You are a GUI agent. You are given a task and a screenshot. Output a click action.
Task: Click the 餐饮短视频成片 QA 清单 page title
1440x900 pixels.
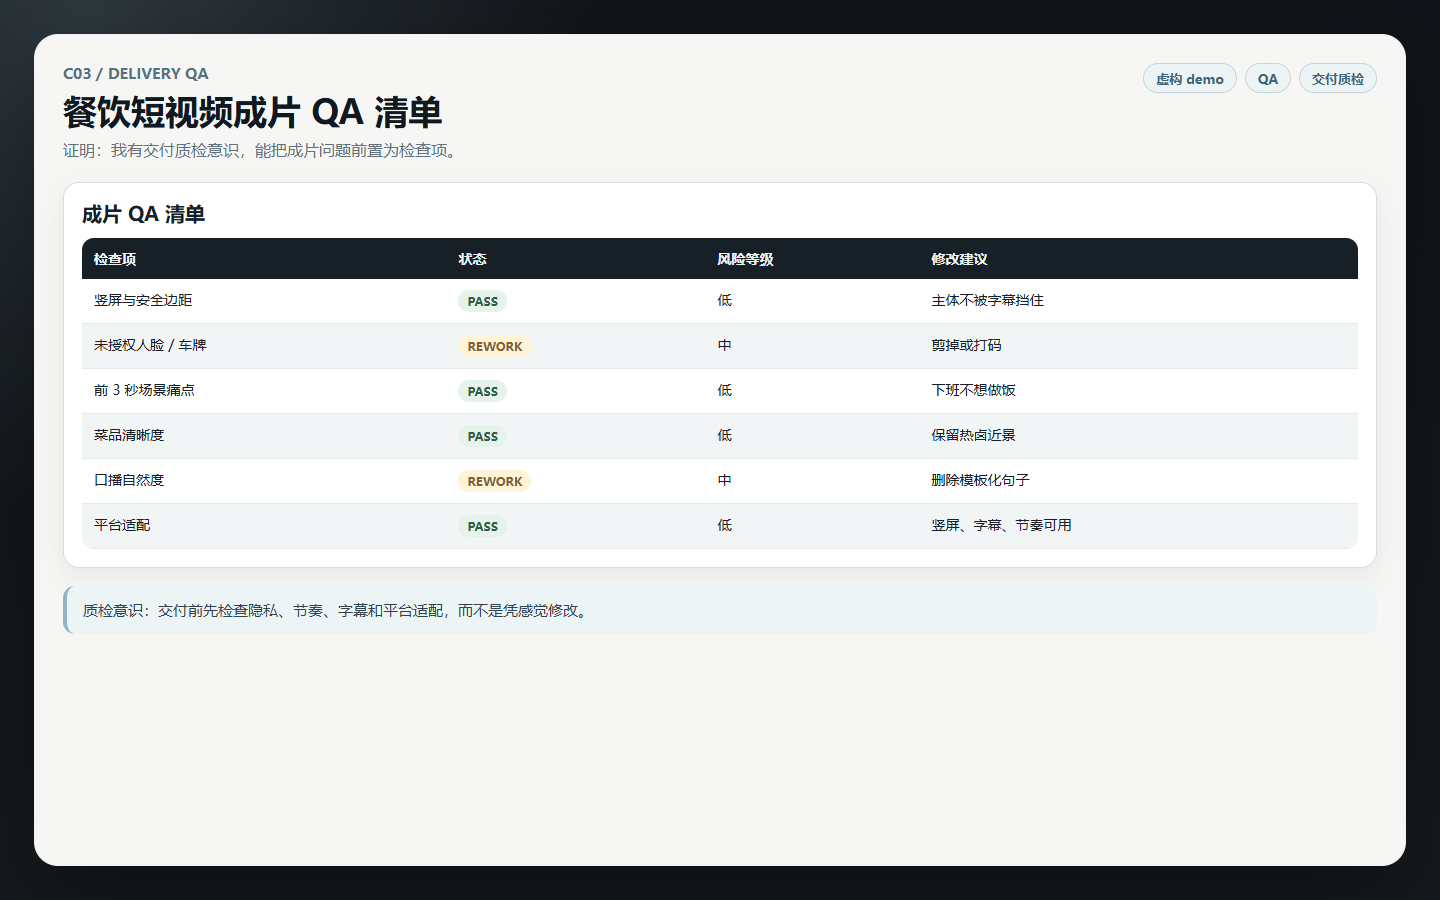point(252,112)
